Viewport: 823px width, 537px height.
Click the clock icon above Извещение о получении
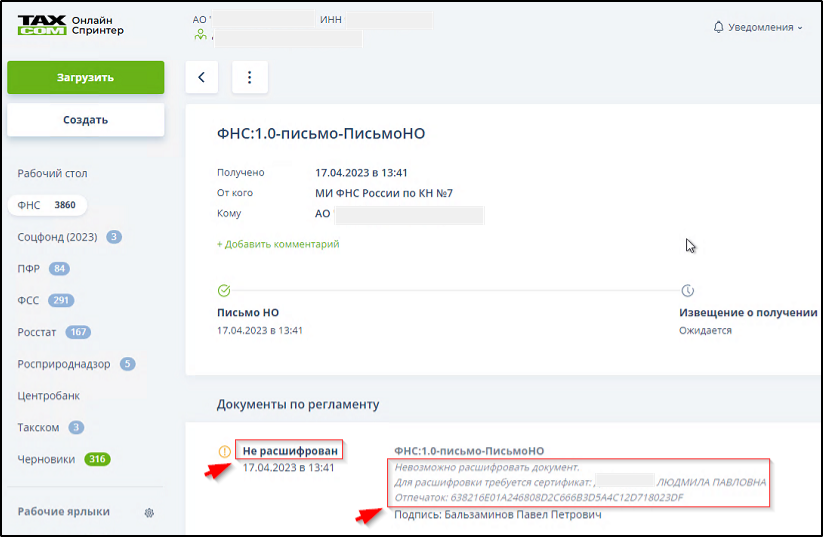(x=687, y=291)
